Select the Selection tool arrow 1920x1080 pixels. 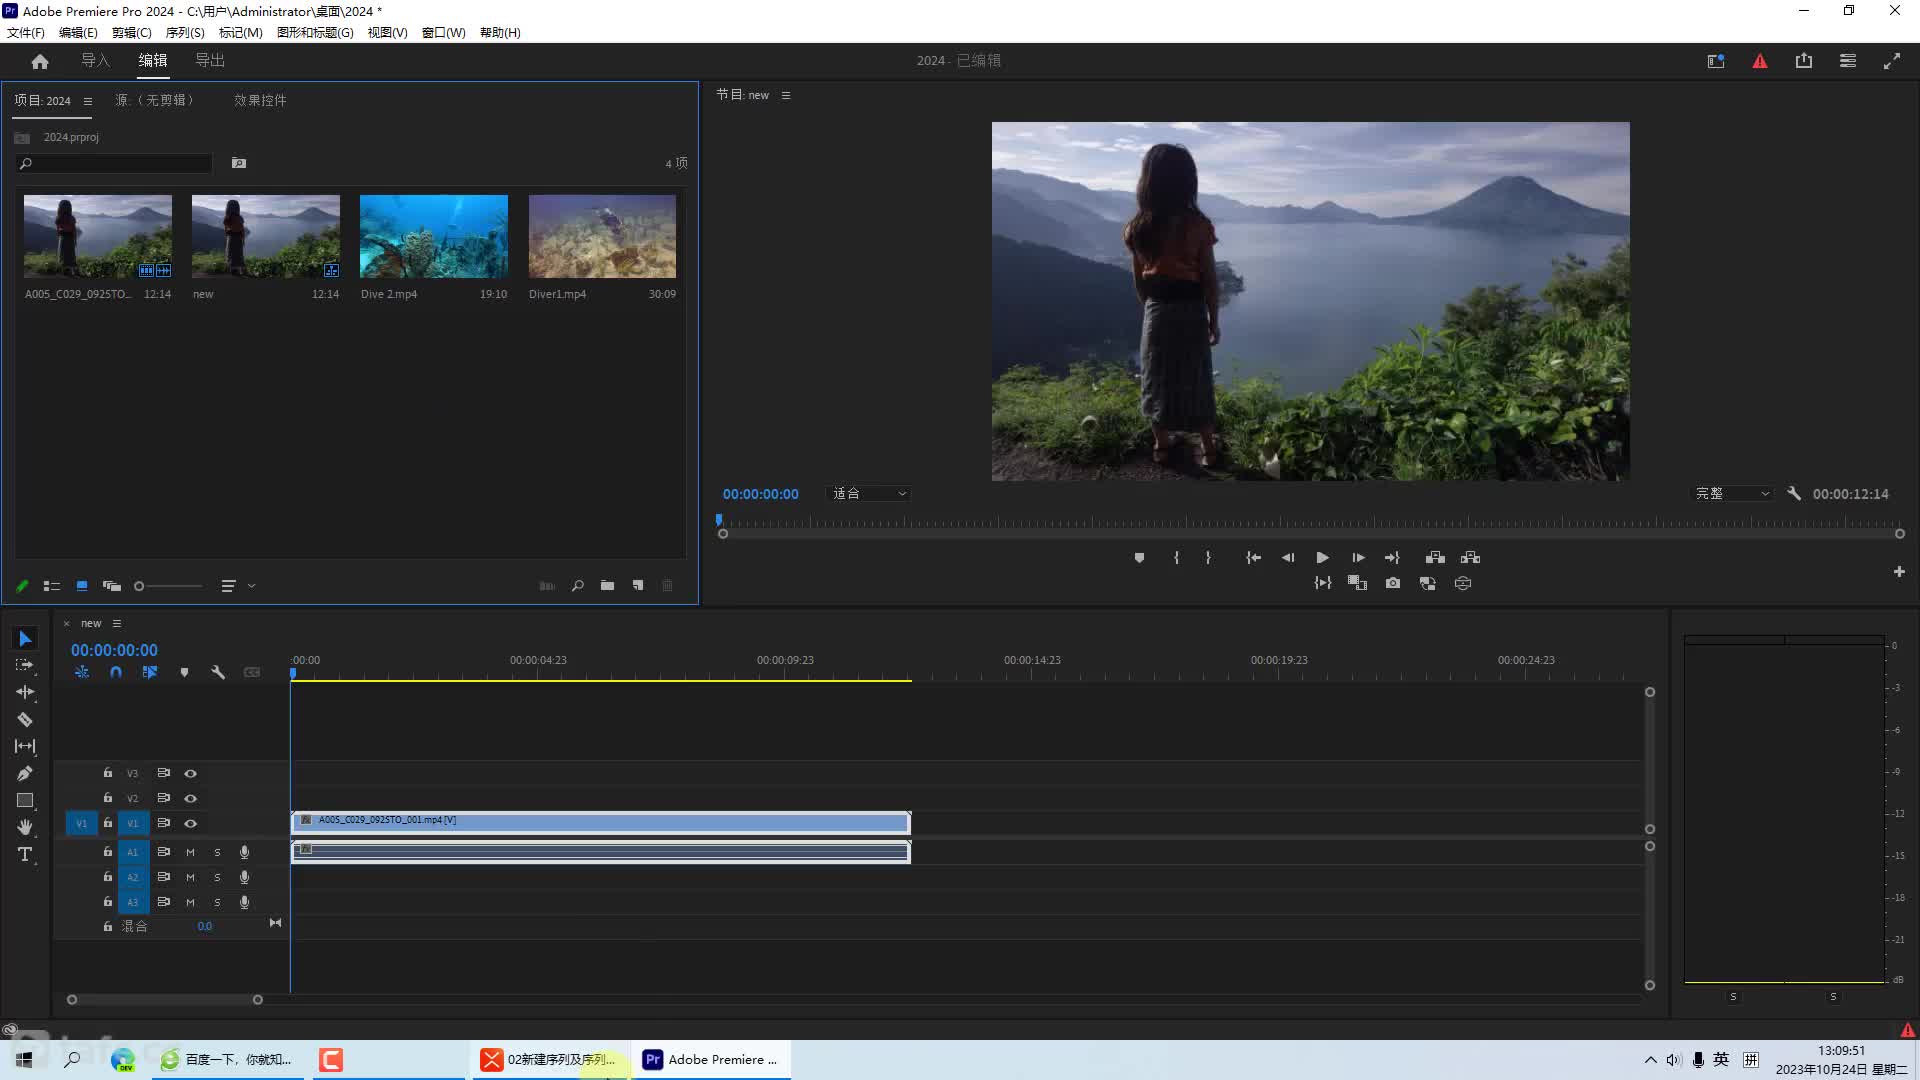(25, 639)
